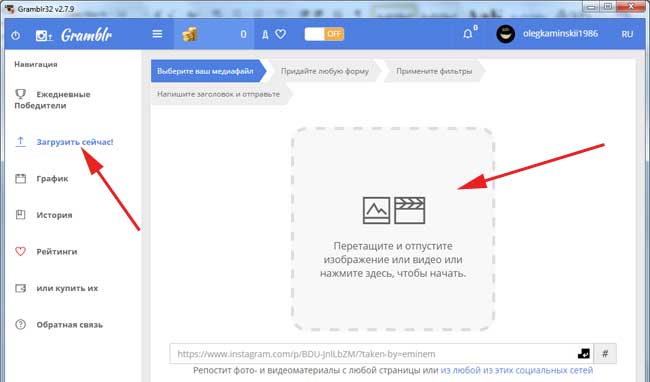650x382 pixels.
Task: Select step tab Примените фильтры
Action: click(x=434, y=71)
